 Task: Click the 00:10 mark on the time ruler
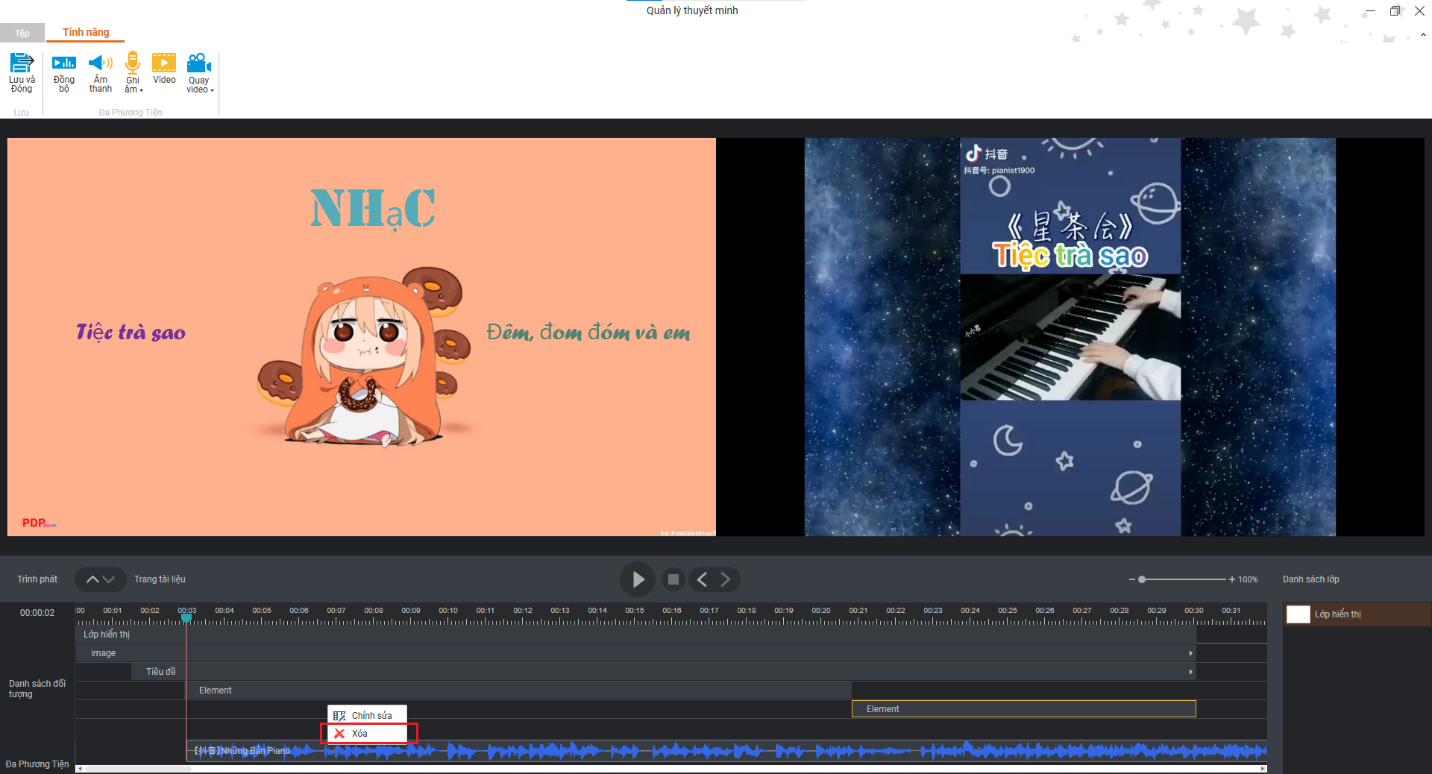(x=448, y=610)
